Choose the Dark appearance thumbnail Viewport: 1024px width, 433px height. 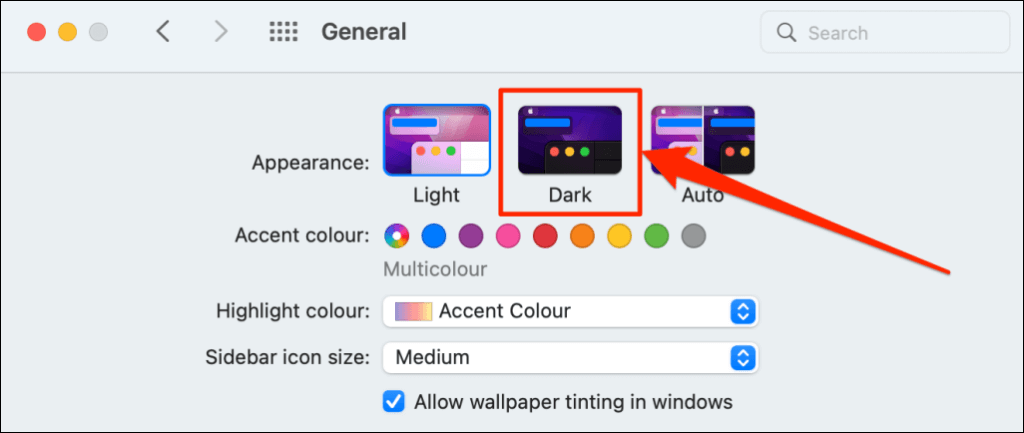[x=570, y=141]
